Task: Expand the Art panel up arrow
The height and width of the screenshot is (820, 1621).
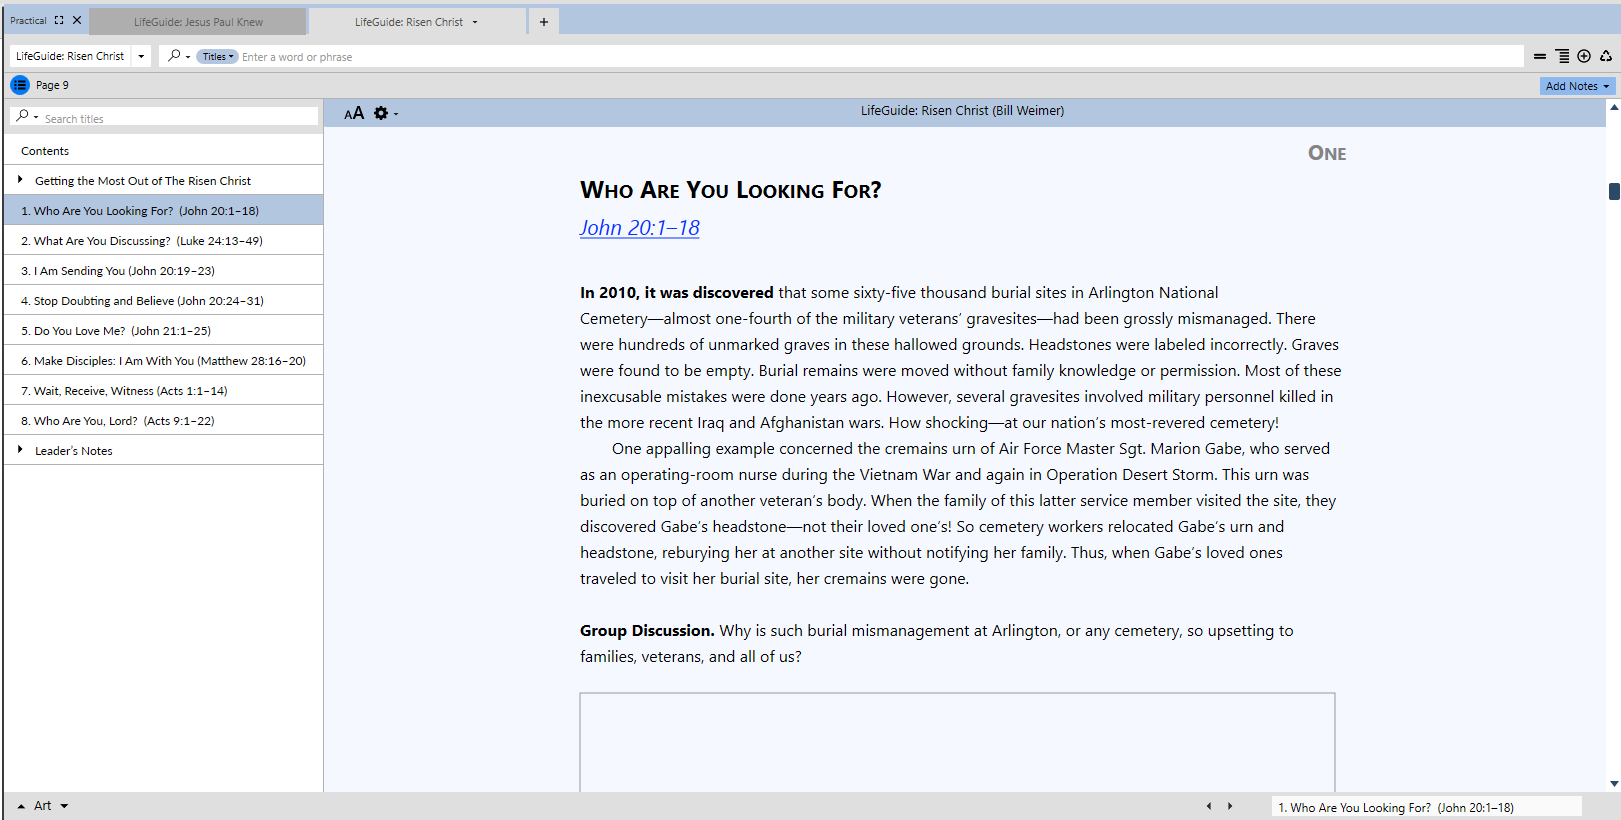Action: (x=21, y=806)
